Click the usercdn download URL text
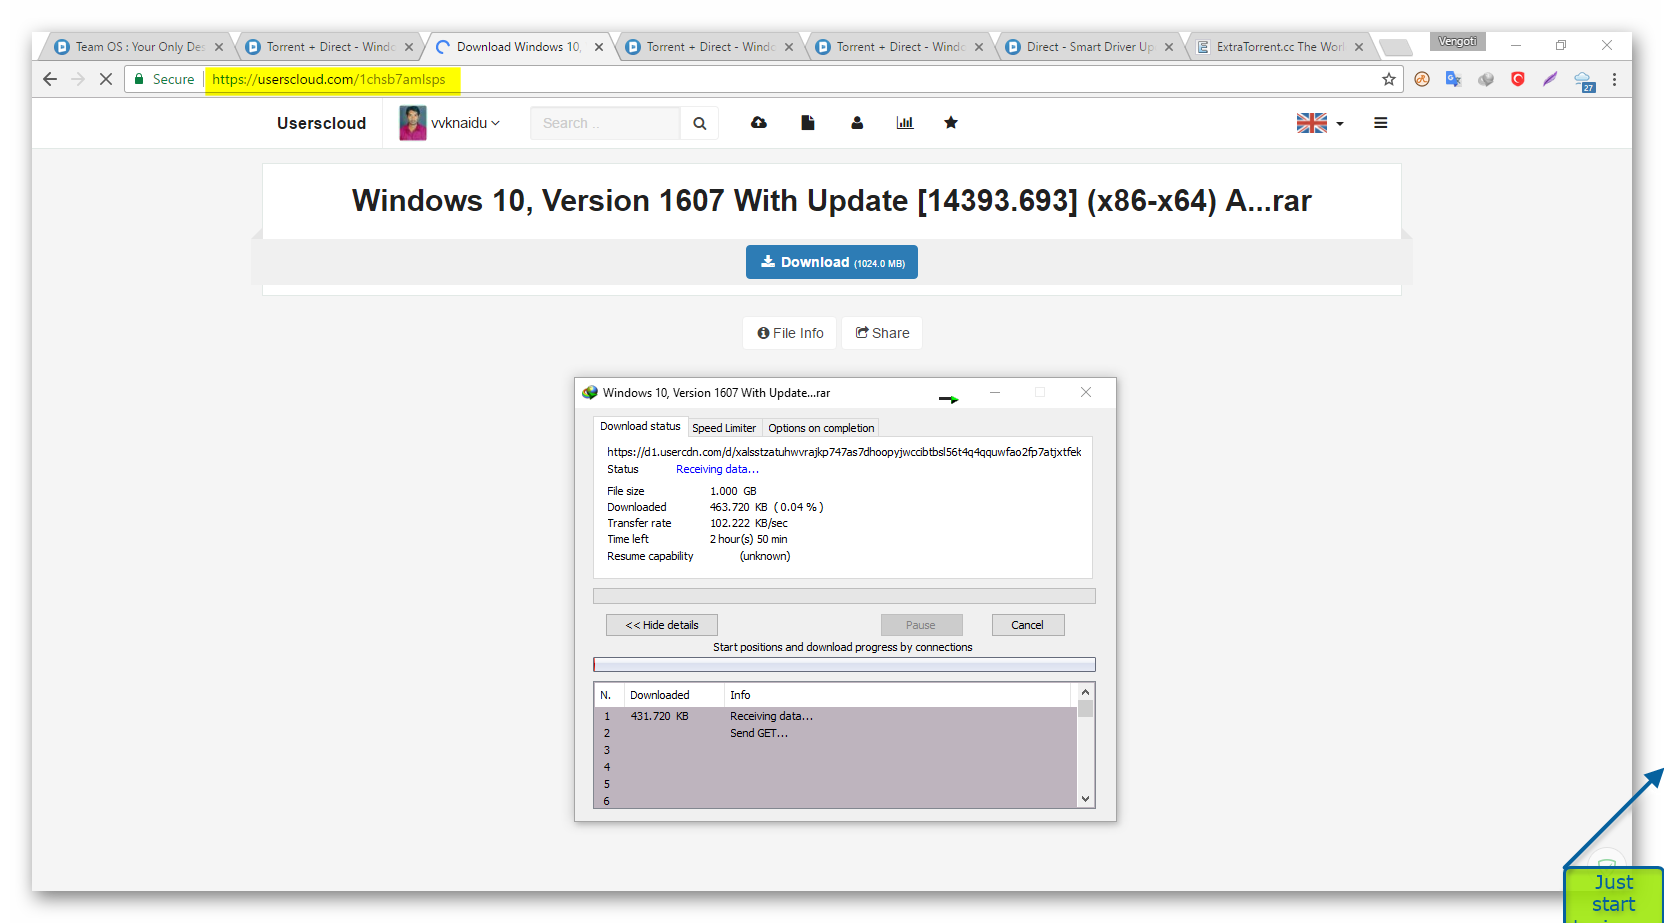The height and width of the screenshot is (923, 1664). click(x=844, y=452)
